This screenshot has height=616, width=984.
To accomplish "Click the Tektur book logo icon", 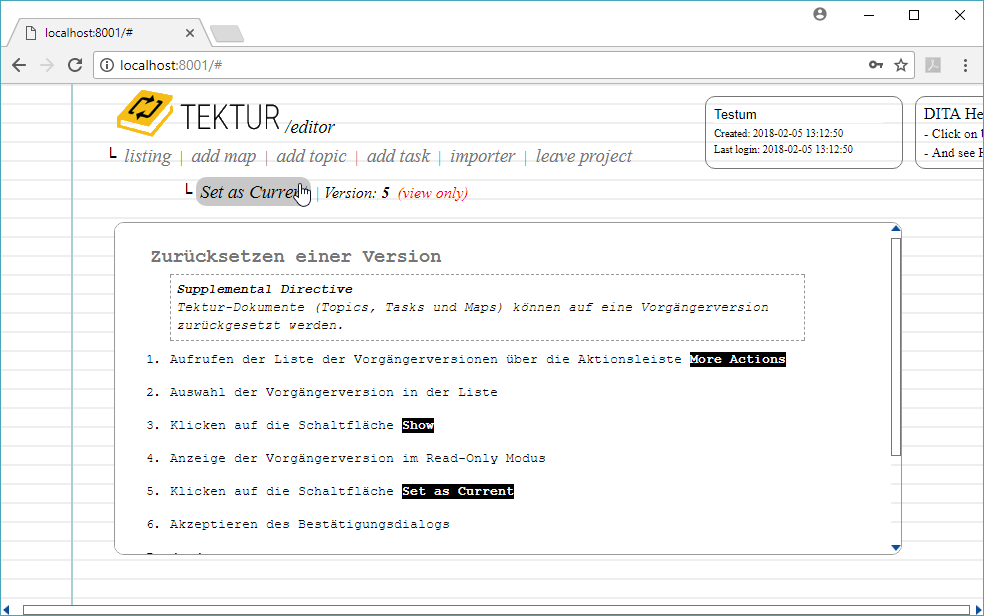I will (146, 112).
